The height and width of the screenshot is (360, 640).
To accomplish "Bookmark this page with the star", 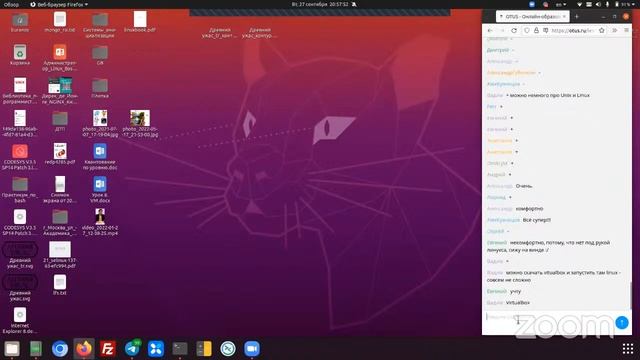I will pos(602,31).
